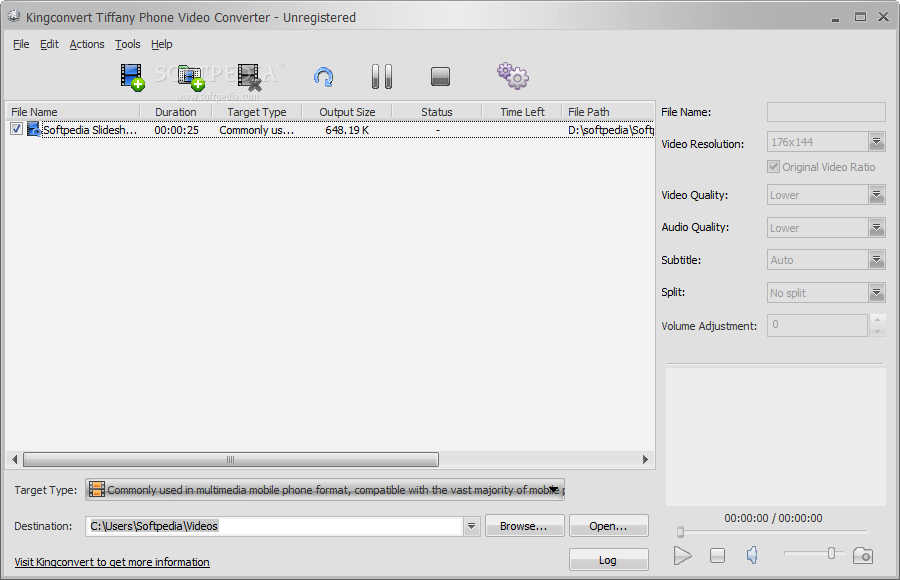This screenshot has height=580, width=900.
Task: Click the Remove video toolbar icon
Action: click(x=250, y=77)
